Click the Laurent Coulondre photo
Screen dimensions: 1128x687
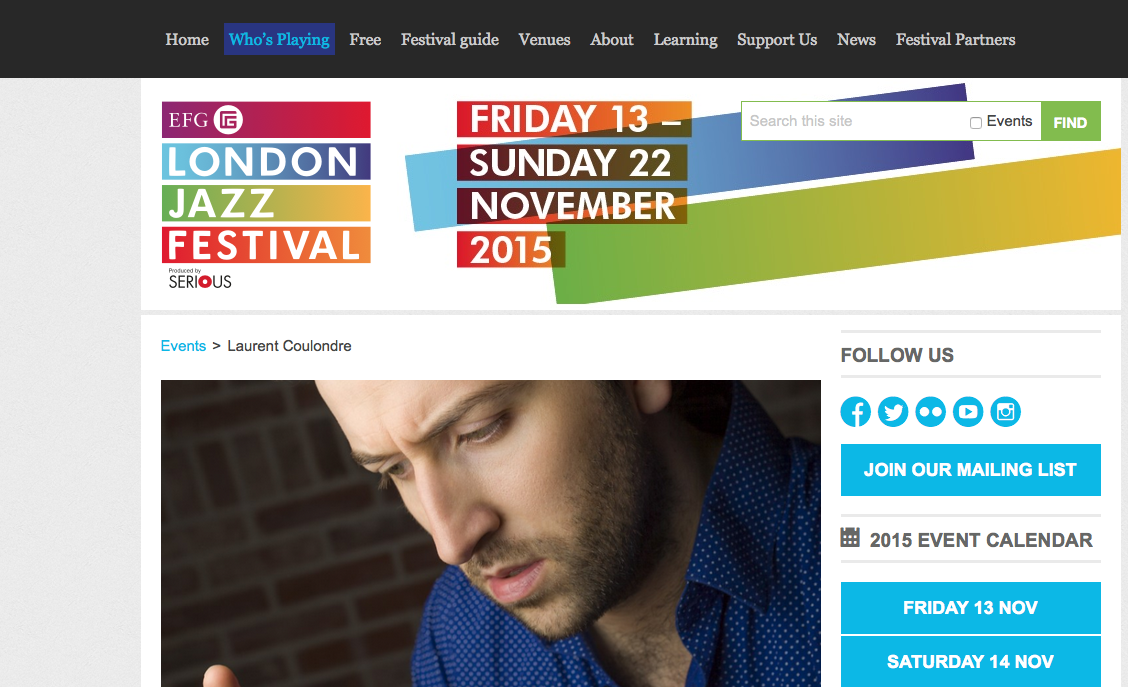tap(491, 533)
